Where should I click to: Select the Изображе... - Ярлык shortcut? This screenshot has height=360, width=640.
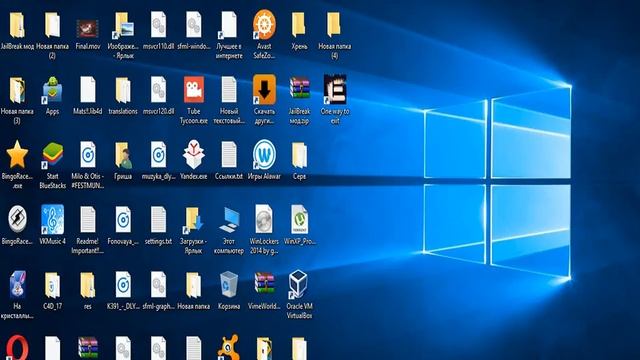(x=123, y=25)
